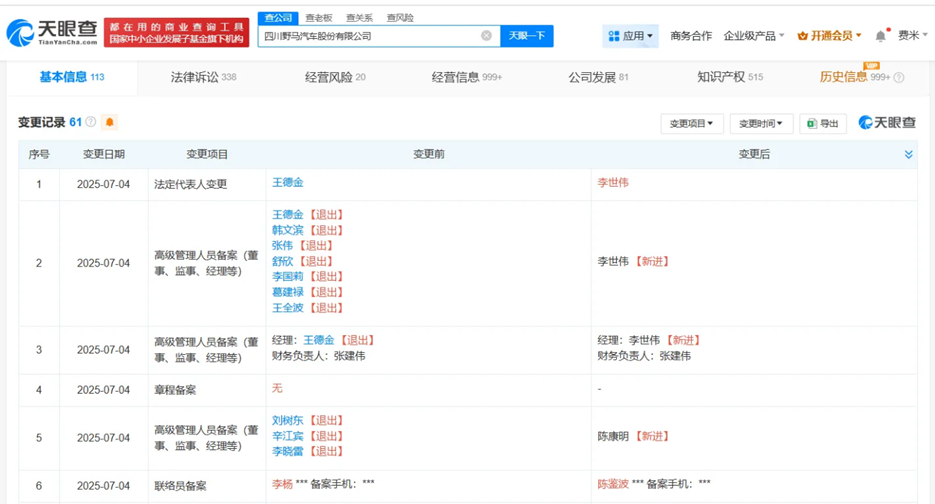Click the company name search input field
The width and height of the screenshot is (935, 504).
coord(370,36)
